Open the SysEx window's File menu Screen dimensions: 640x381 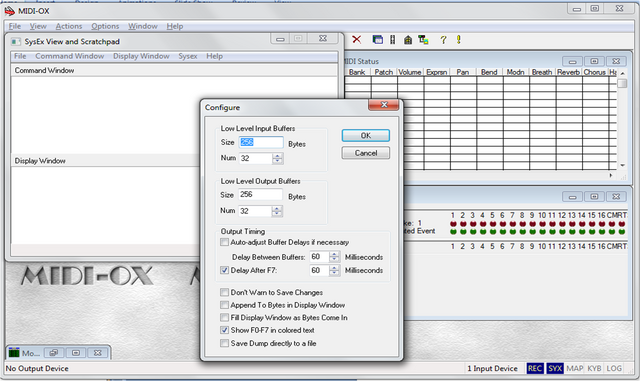point(20,56)
